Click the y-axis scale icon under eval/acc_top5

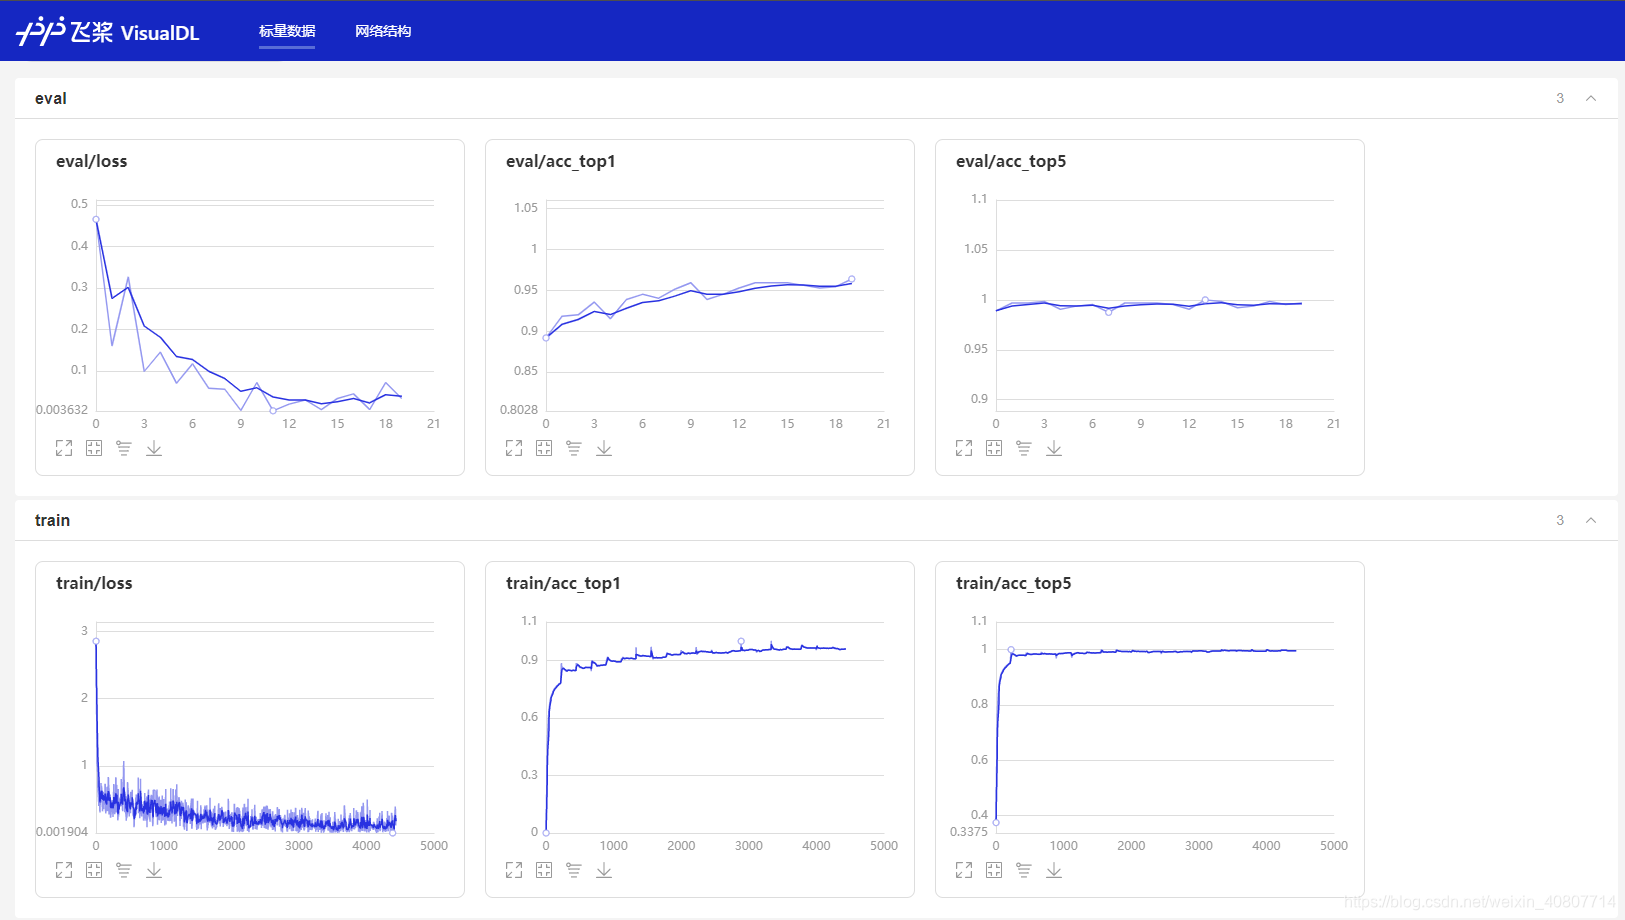coord(1024,448)
